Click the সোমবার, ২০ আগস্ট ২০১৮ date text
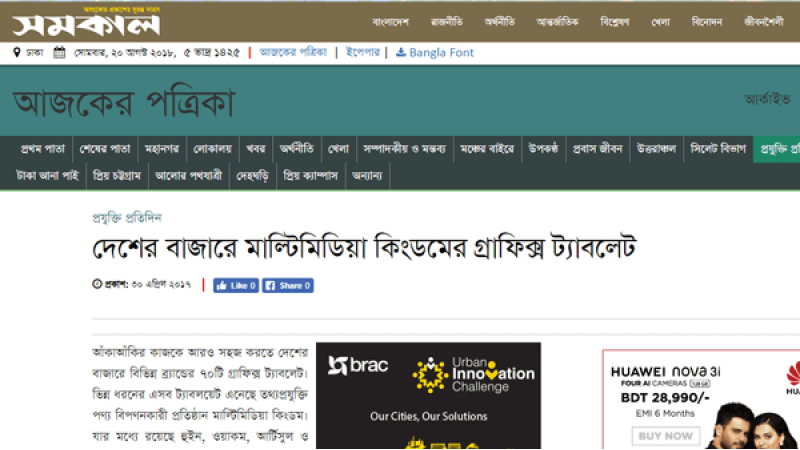Screen dimensions: 800x450 (126, 52)
